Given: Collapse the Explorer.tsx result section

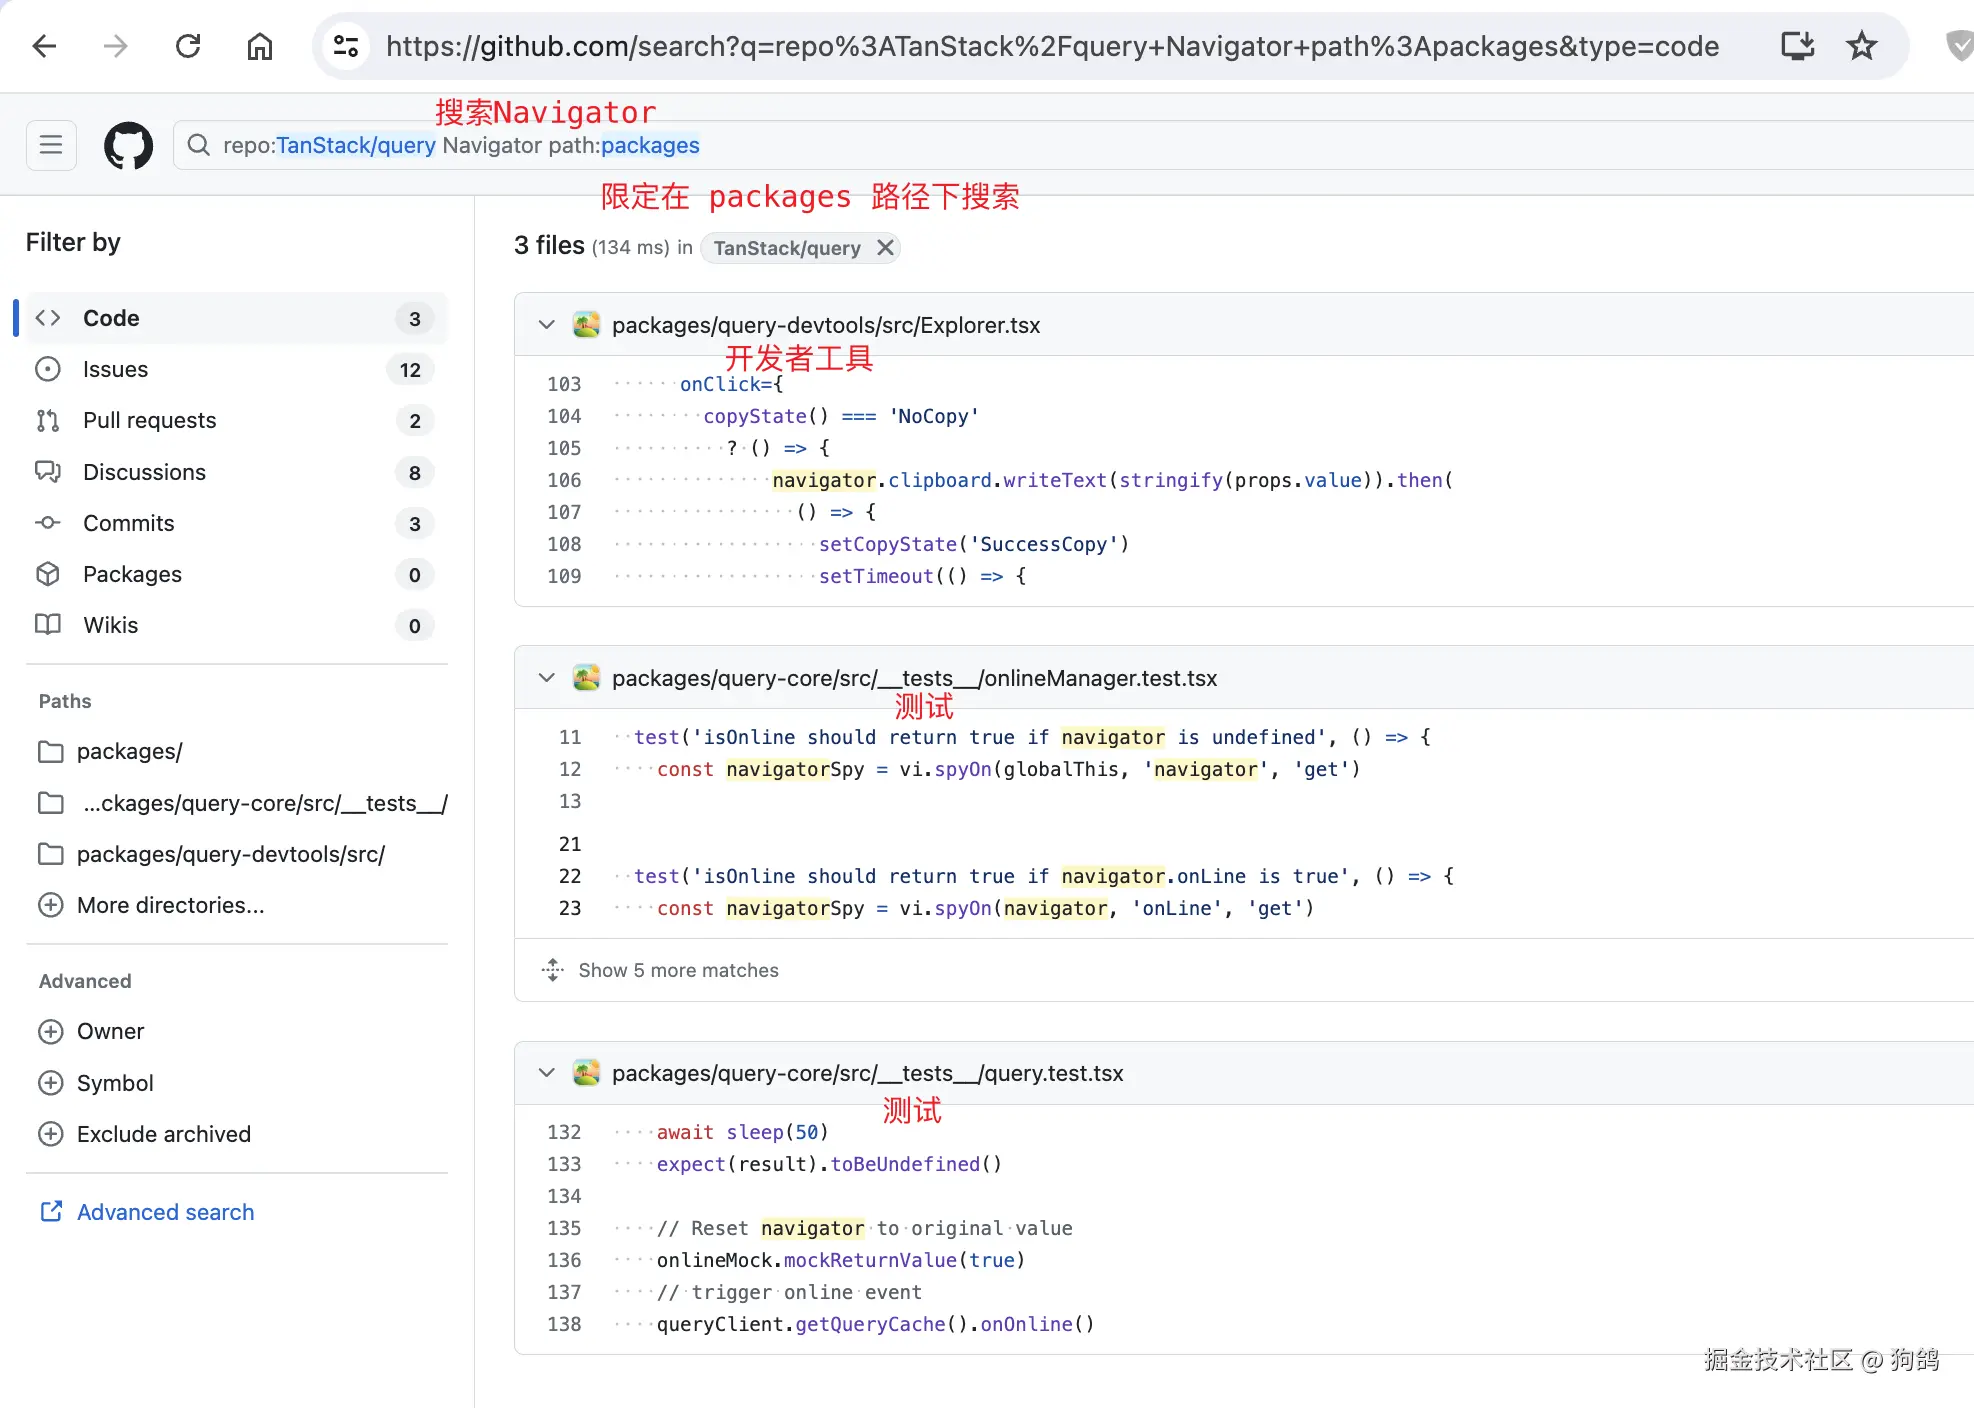Looking at the screenshot, I should (x=546, y=324).
